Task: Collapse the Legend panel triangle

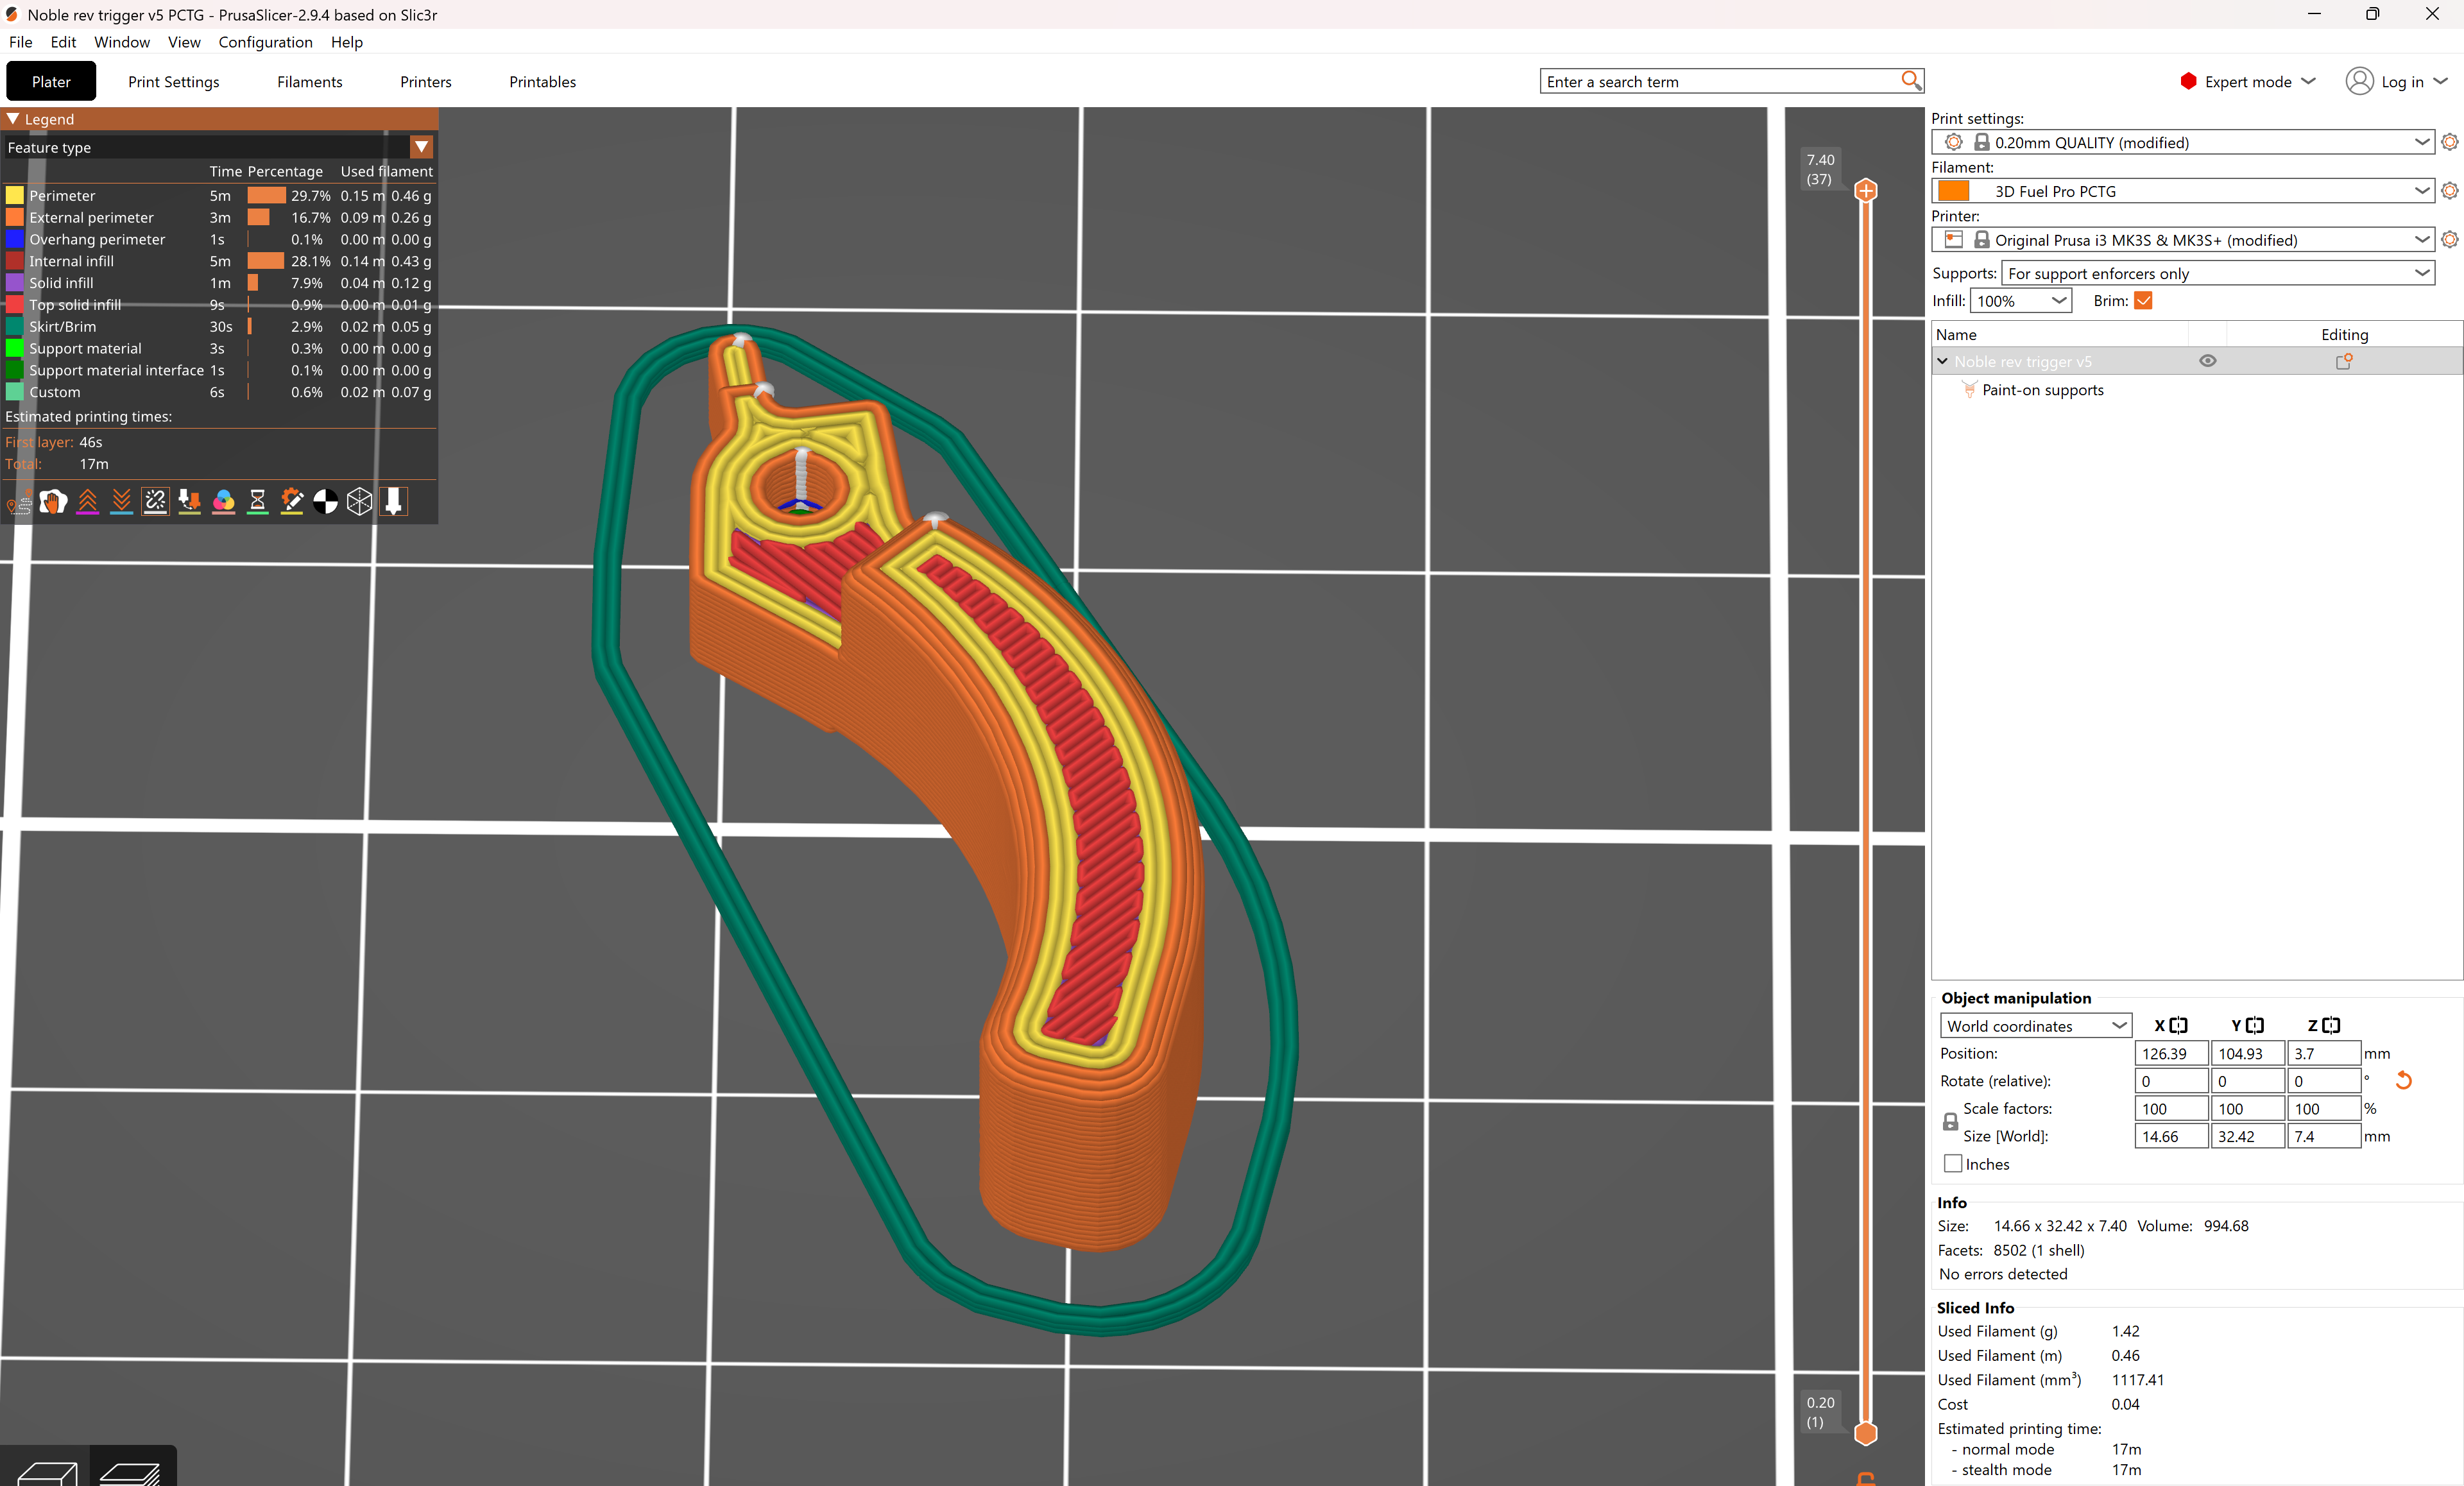Action: pos(13,119)
